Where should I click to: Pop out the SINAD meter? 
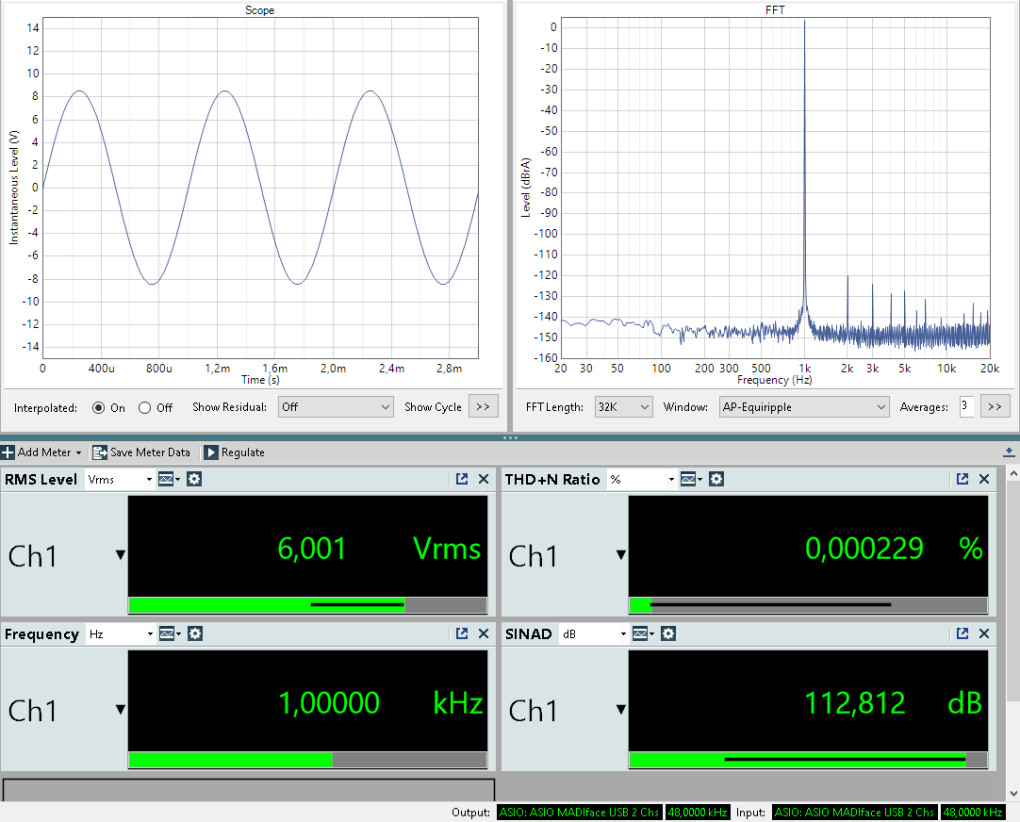tap(963, 633)
